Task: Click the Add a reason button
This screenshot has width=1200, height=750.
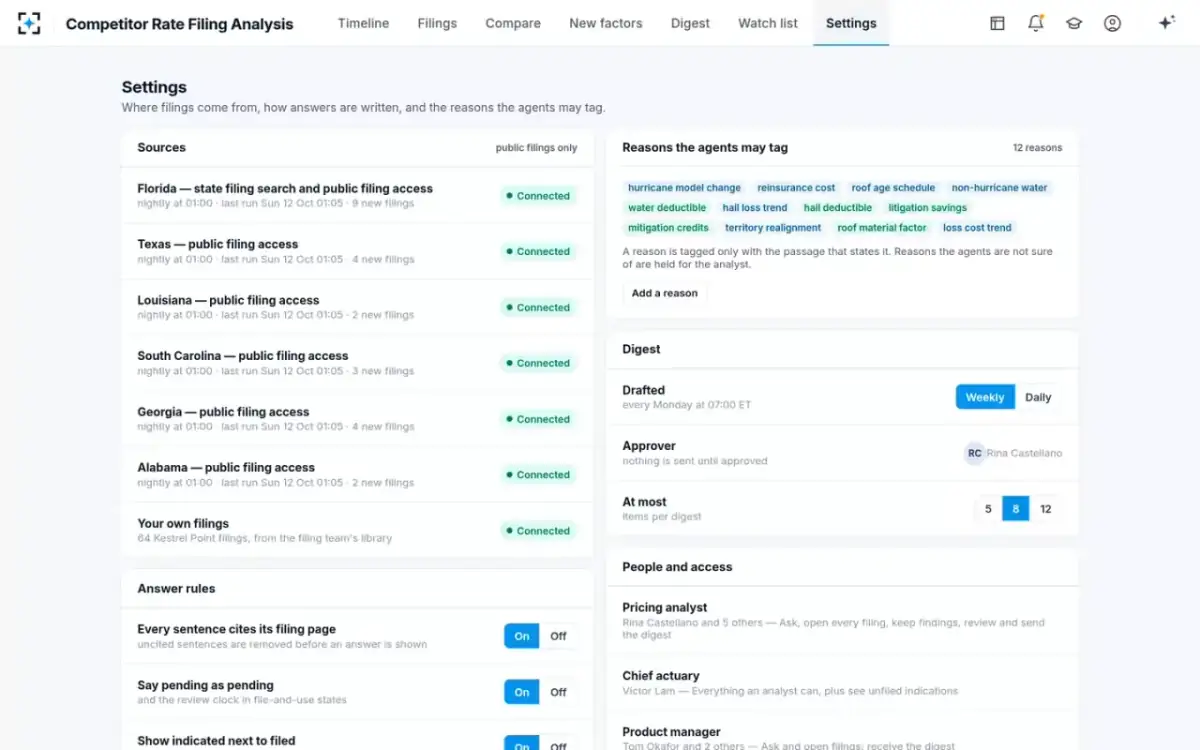Action: coord(665,293)
